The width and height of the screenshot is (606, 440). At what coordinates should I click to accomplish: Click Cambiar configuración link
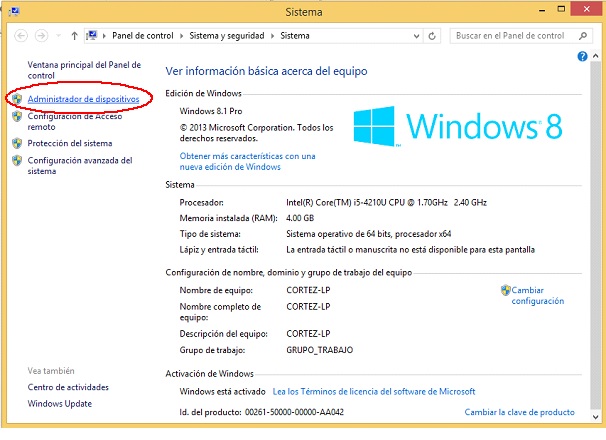(538, 295)
